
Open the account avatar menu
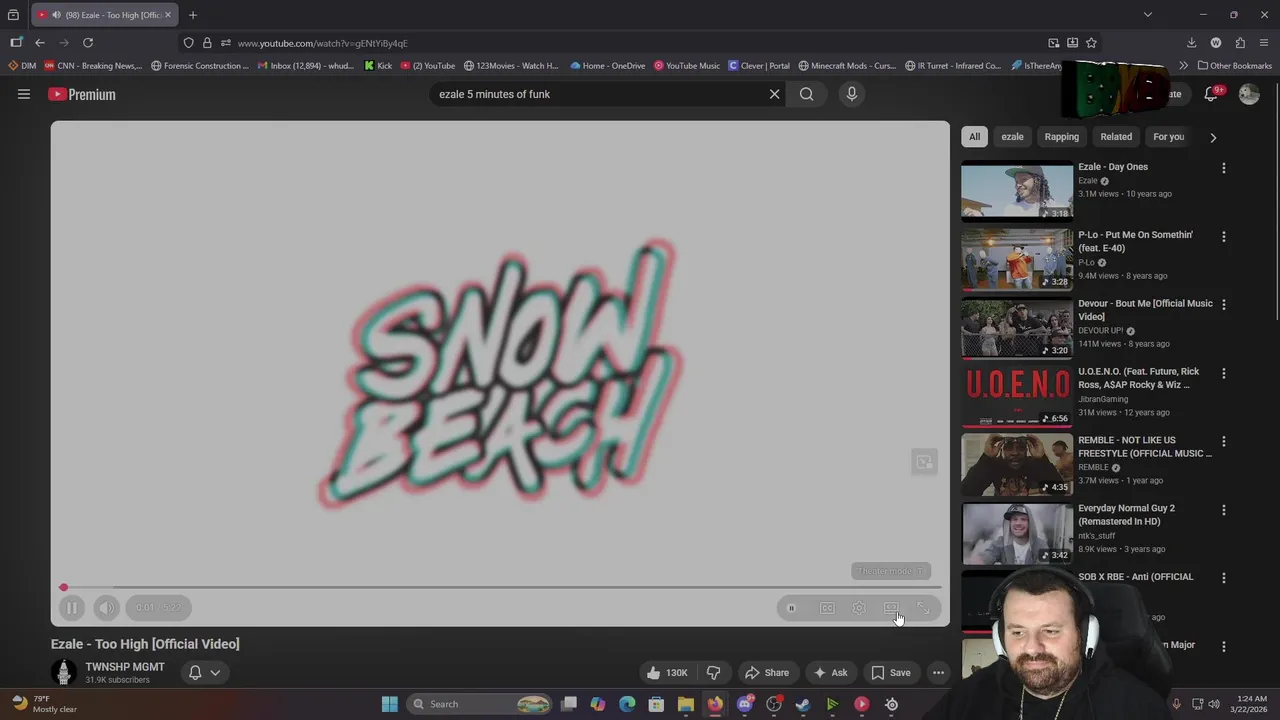[x=1249, y=94]
